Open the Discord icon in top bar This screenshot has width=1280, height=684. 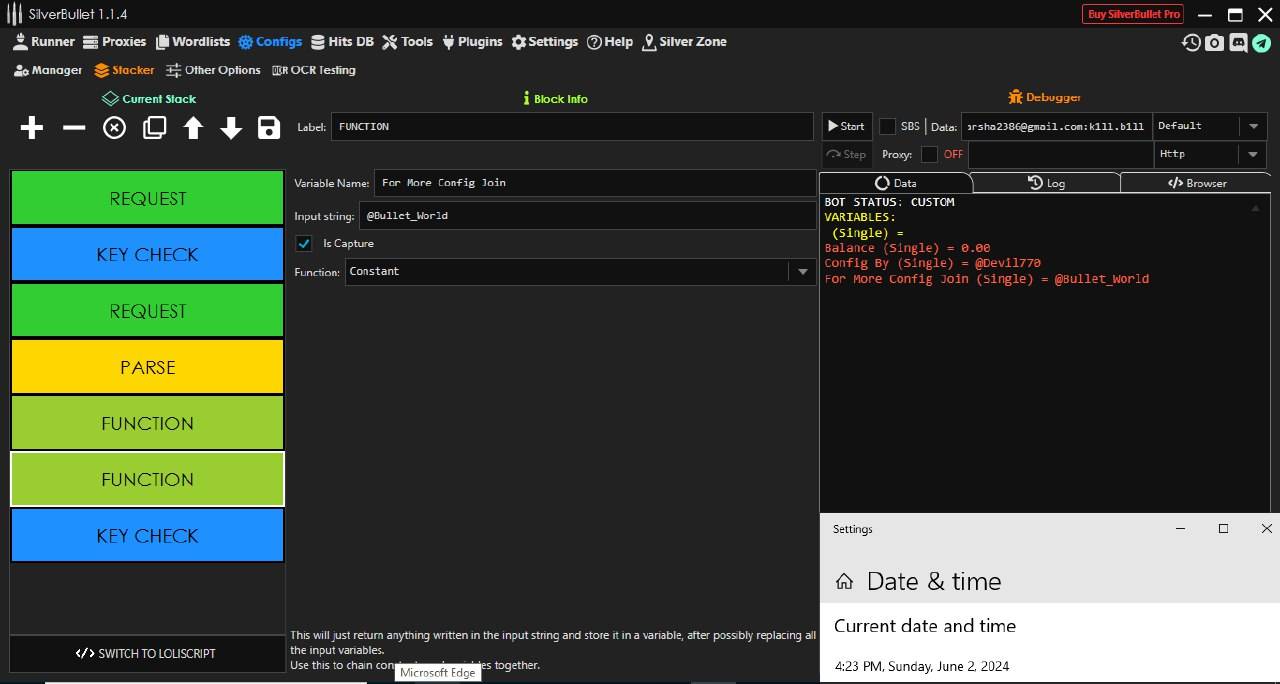1238,43
